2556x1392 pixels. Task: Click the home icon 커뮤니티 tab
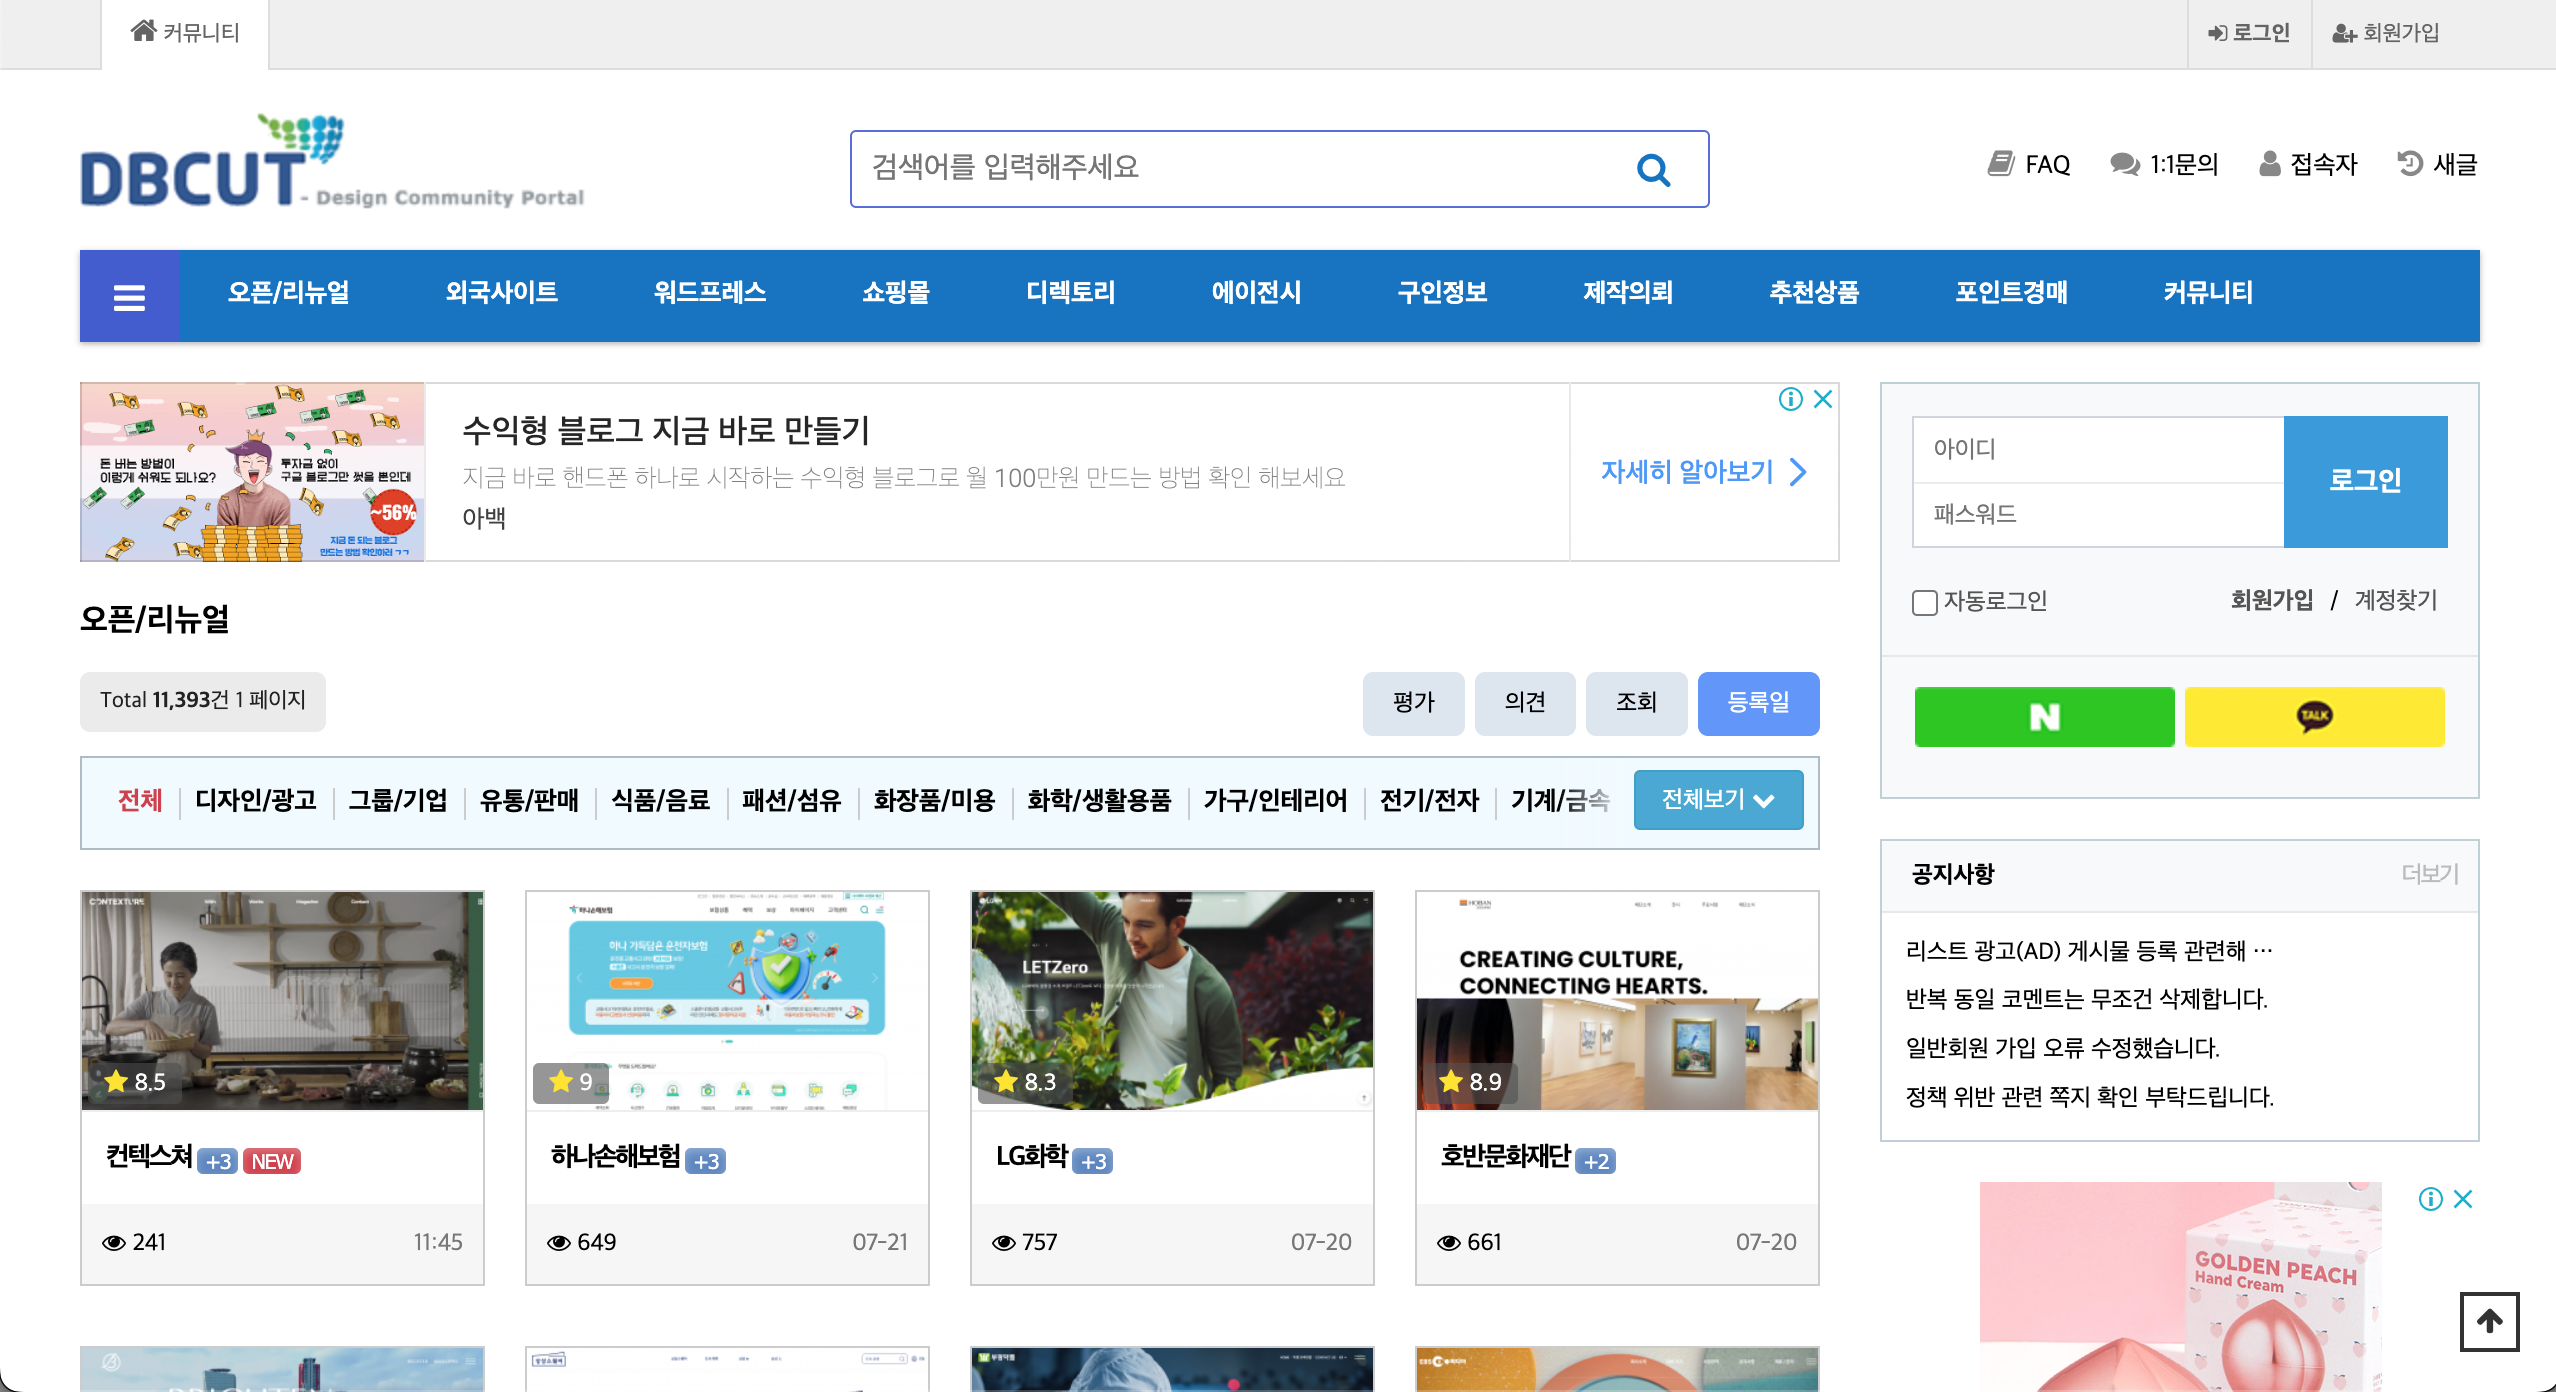pos(185,33)
